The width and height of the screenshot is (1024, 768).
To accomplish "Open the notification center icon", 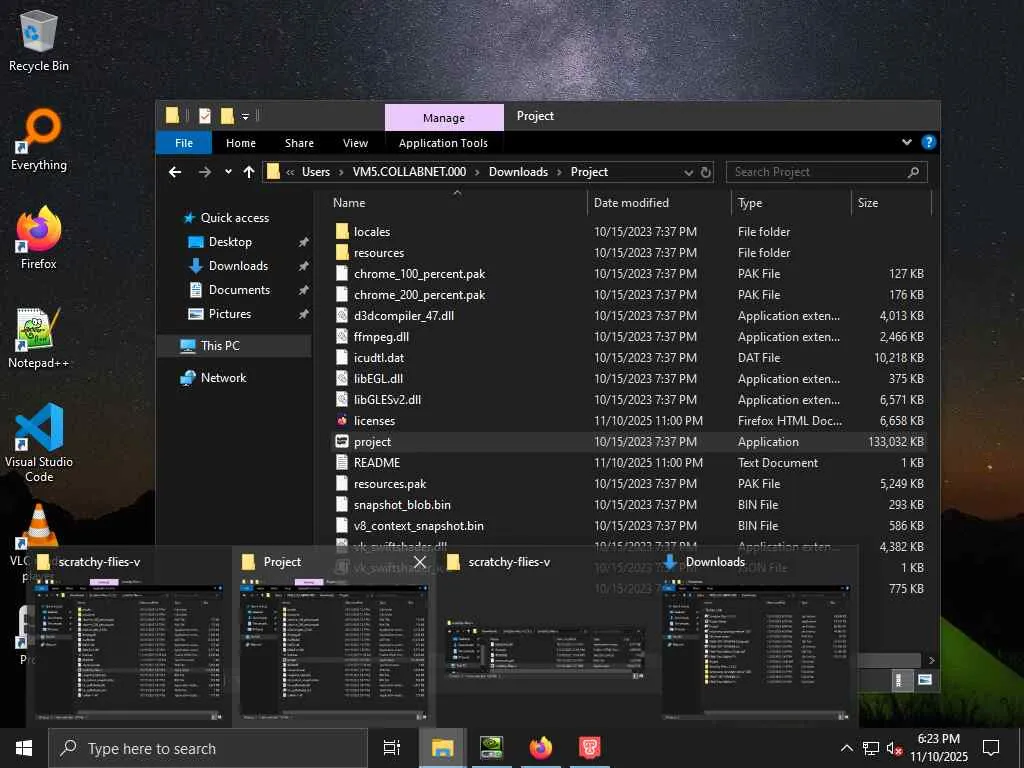I will 991,748.
